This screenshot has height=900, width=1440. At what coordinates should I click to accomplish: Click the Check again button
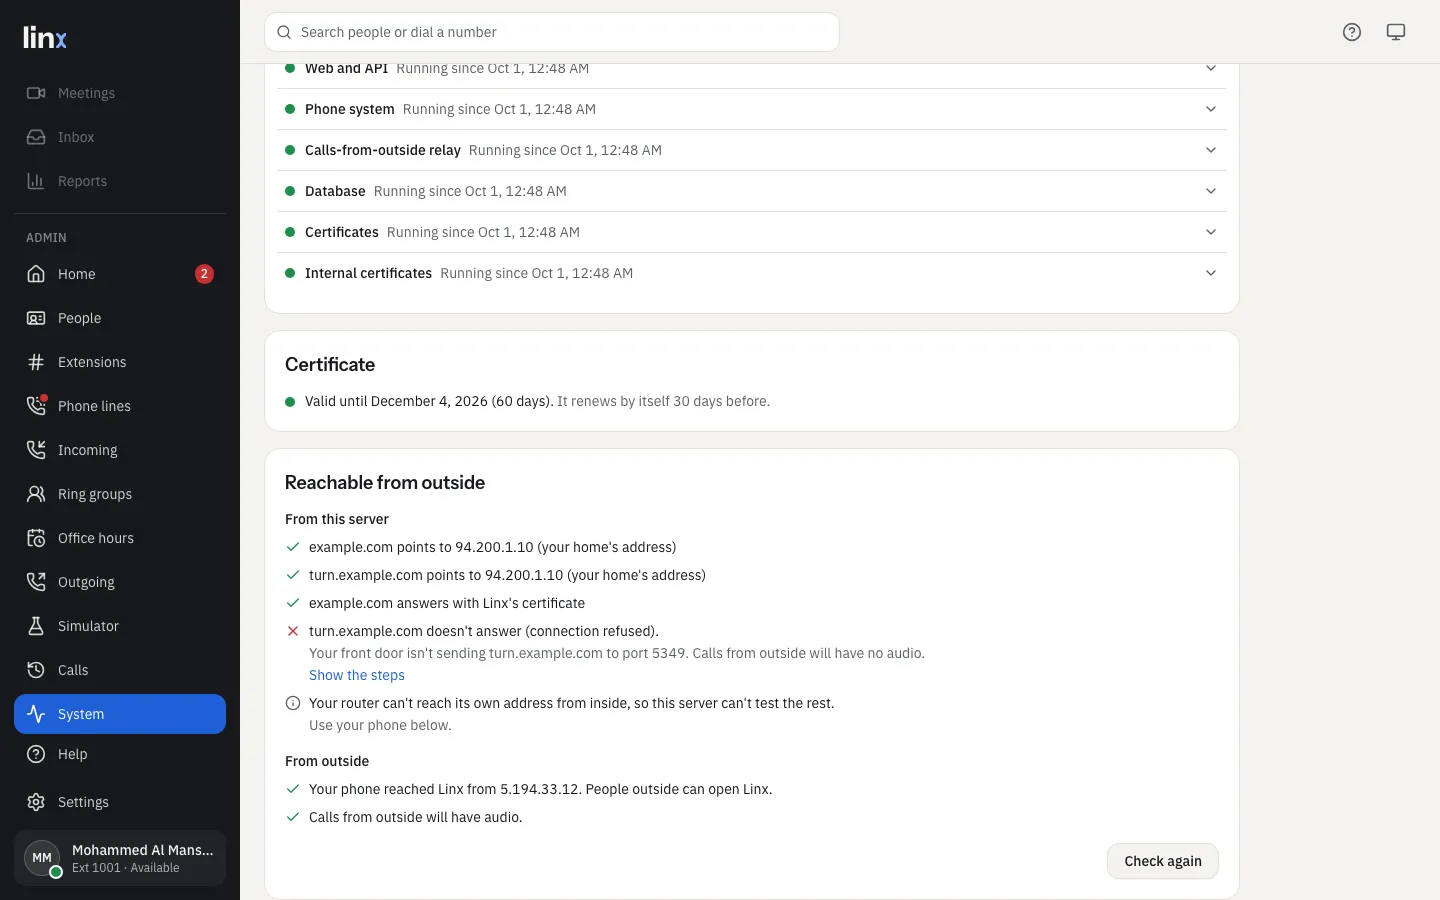coord(1163,861)
